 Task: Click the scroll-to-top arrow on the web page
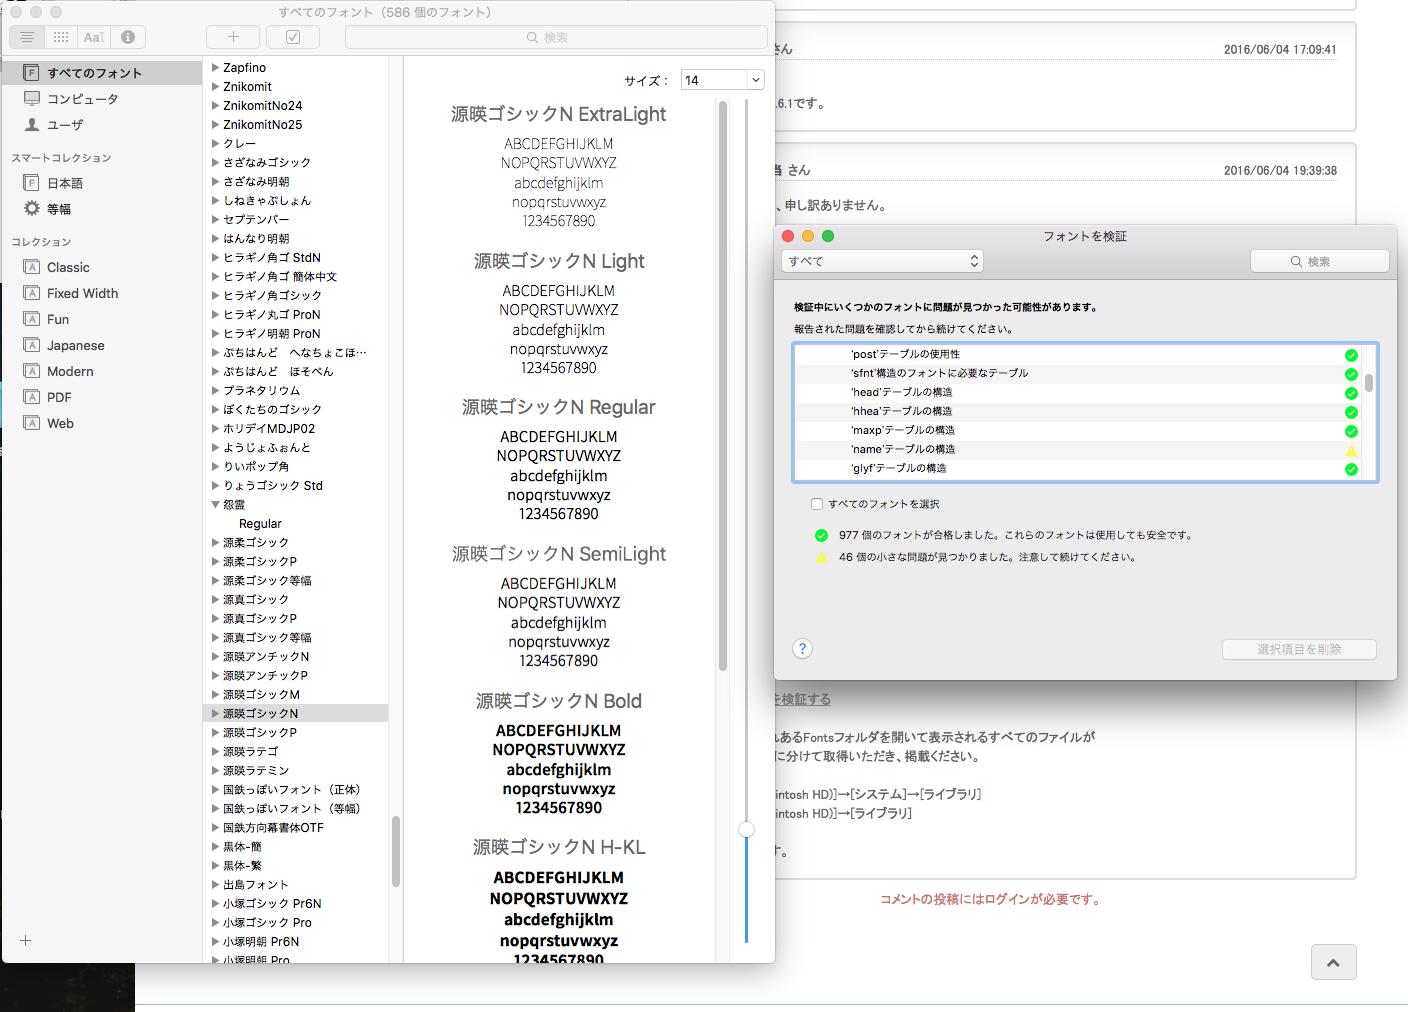pyautogui.click(x=1333, y=962)
